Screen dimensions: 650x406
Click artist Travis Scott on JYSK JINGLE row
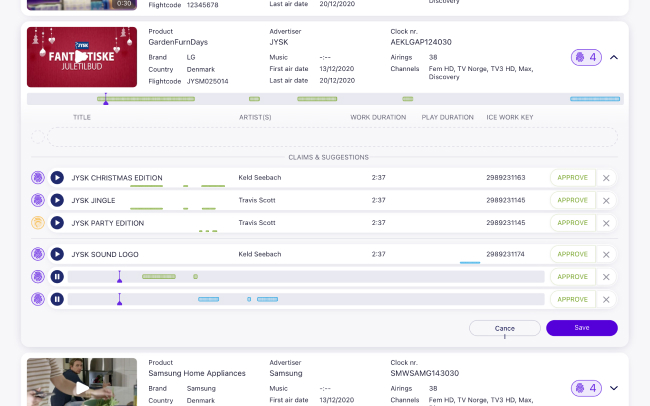[x=257, y=200]
